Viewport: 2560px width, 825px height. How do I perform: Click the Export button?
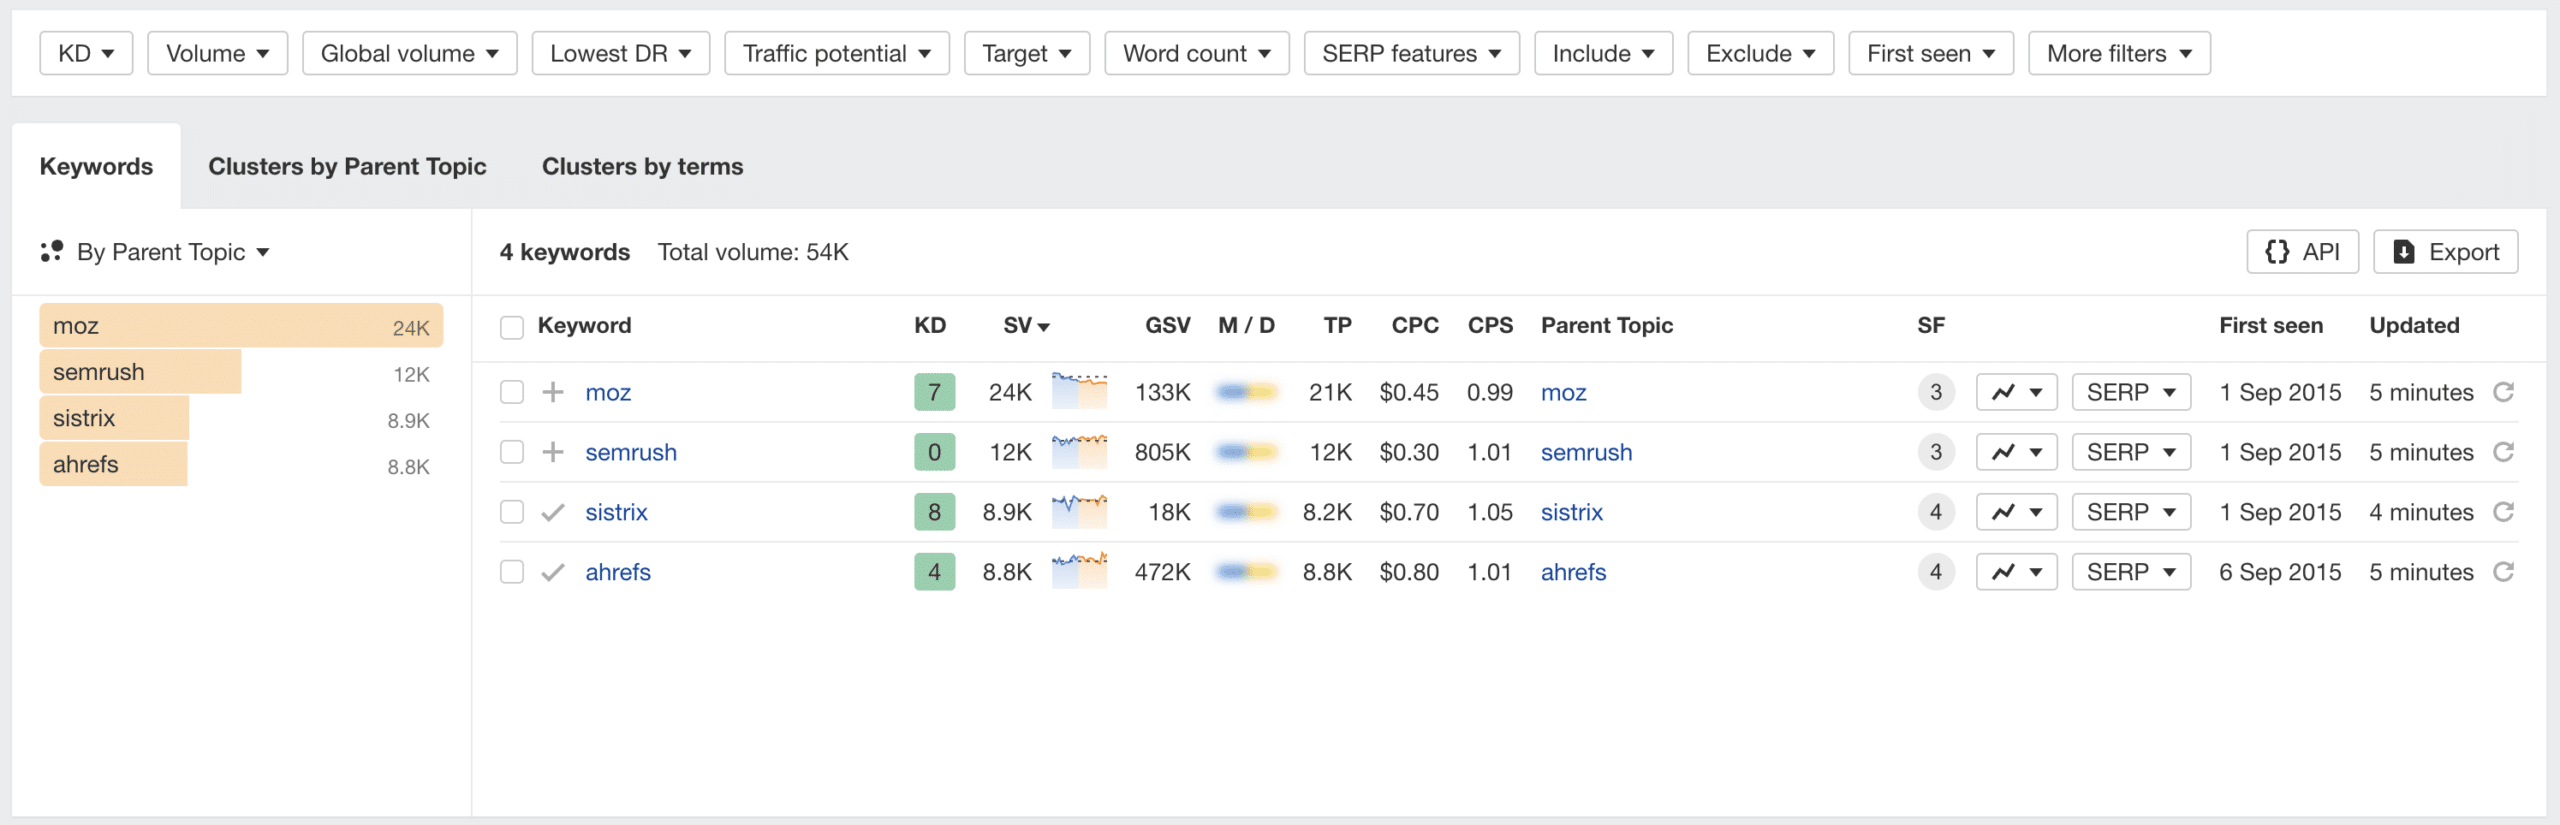(2446, 252)
